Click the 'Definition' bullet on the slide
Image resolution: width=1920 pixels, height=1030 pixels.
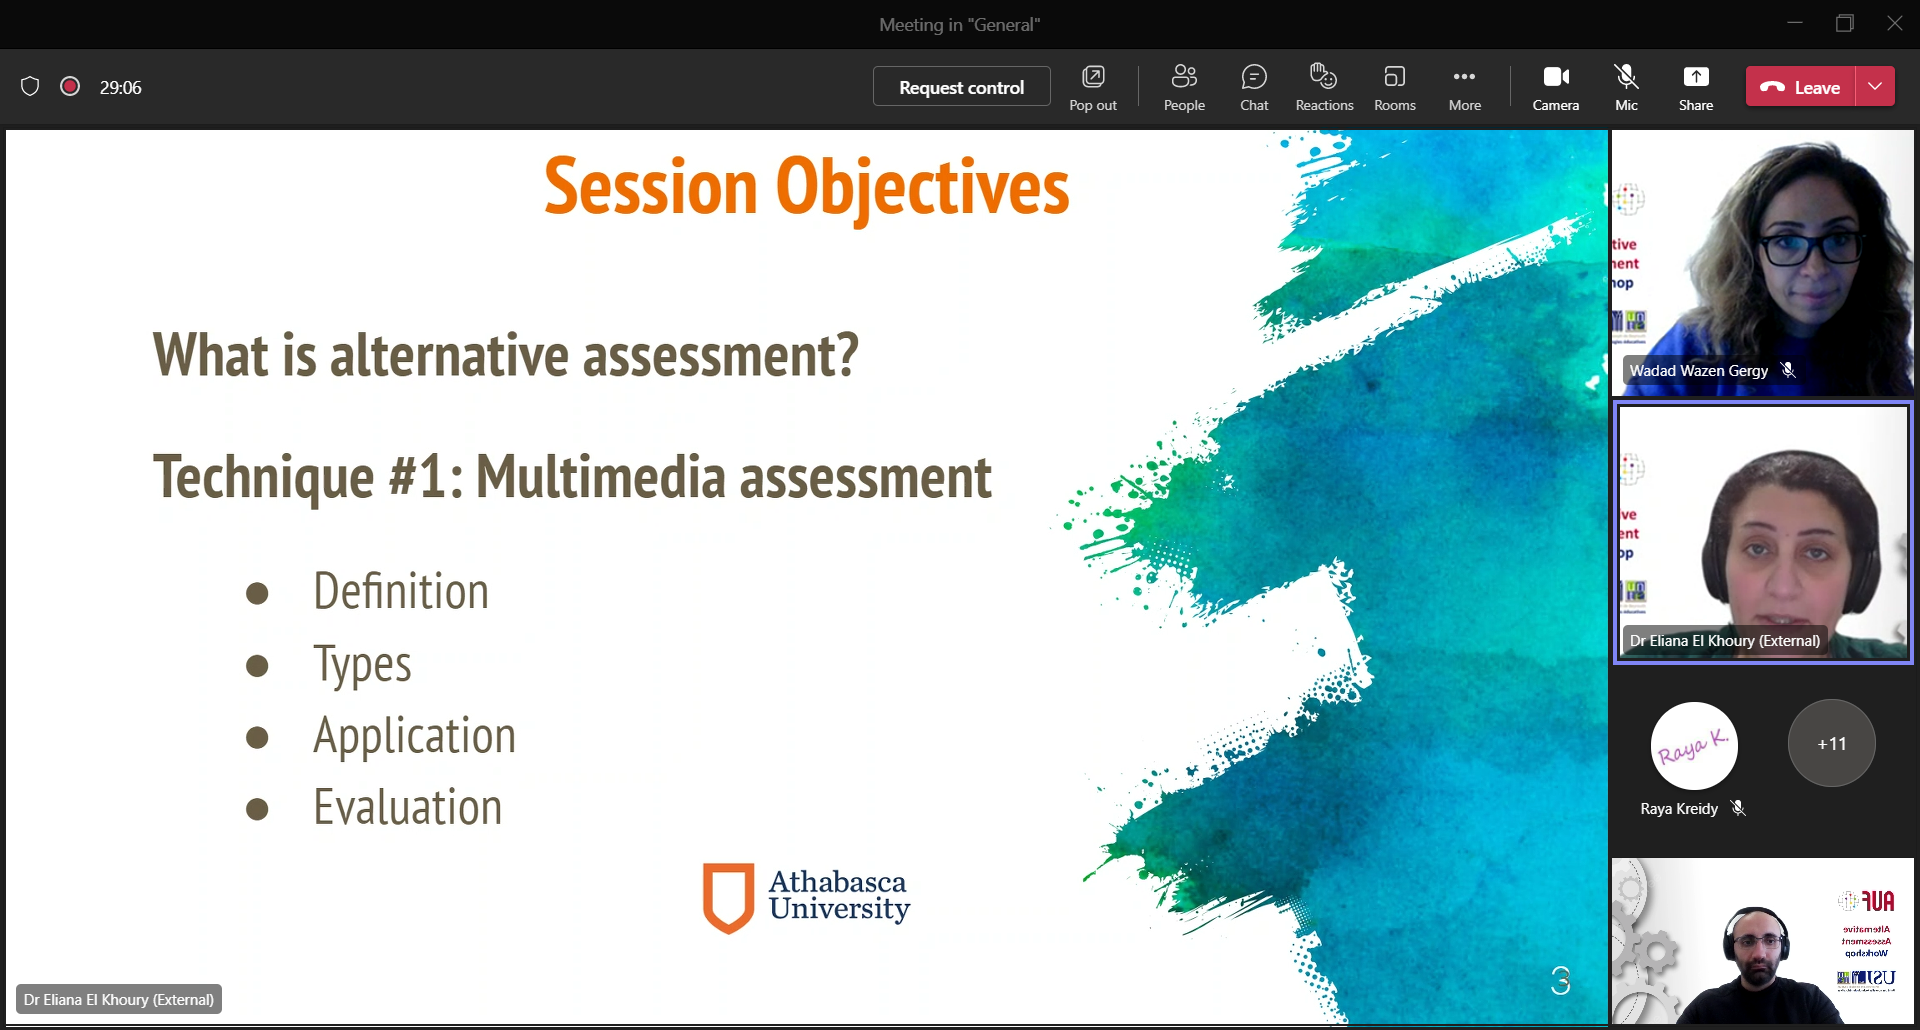click(401, 591)
